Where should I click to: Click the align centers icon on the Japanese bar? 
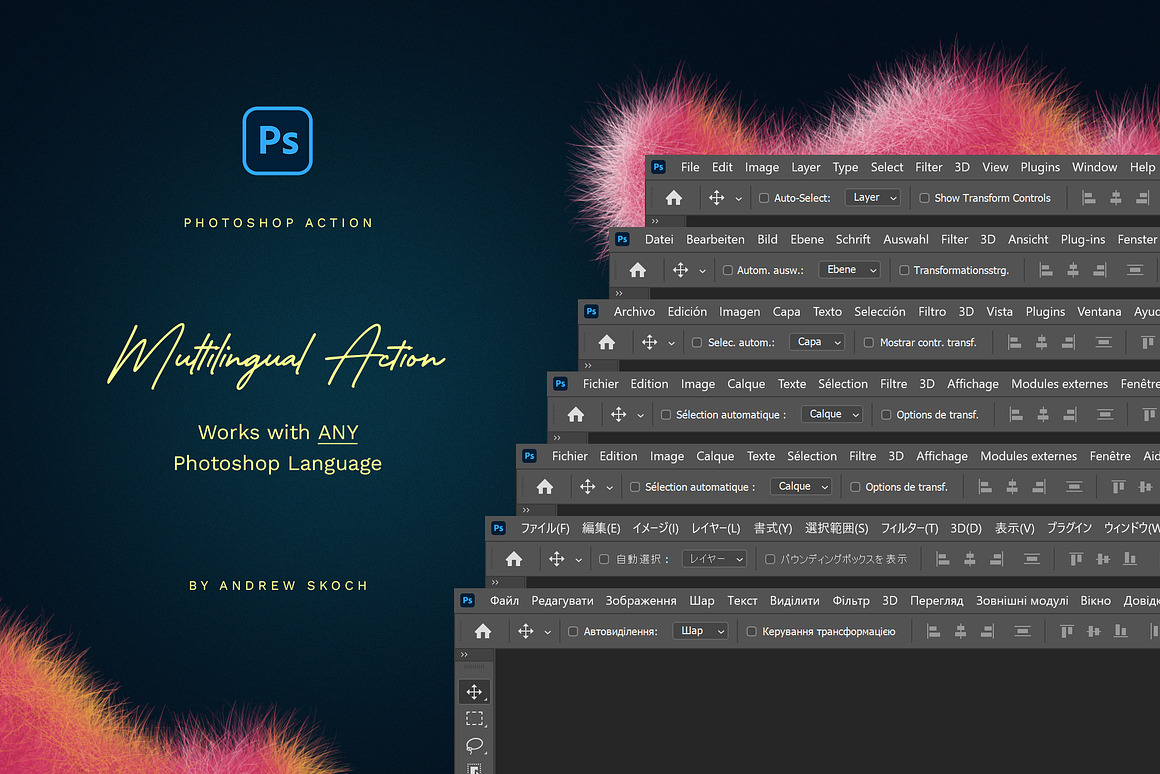coord(969,559)
